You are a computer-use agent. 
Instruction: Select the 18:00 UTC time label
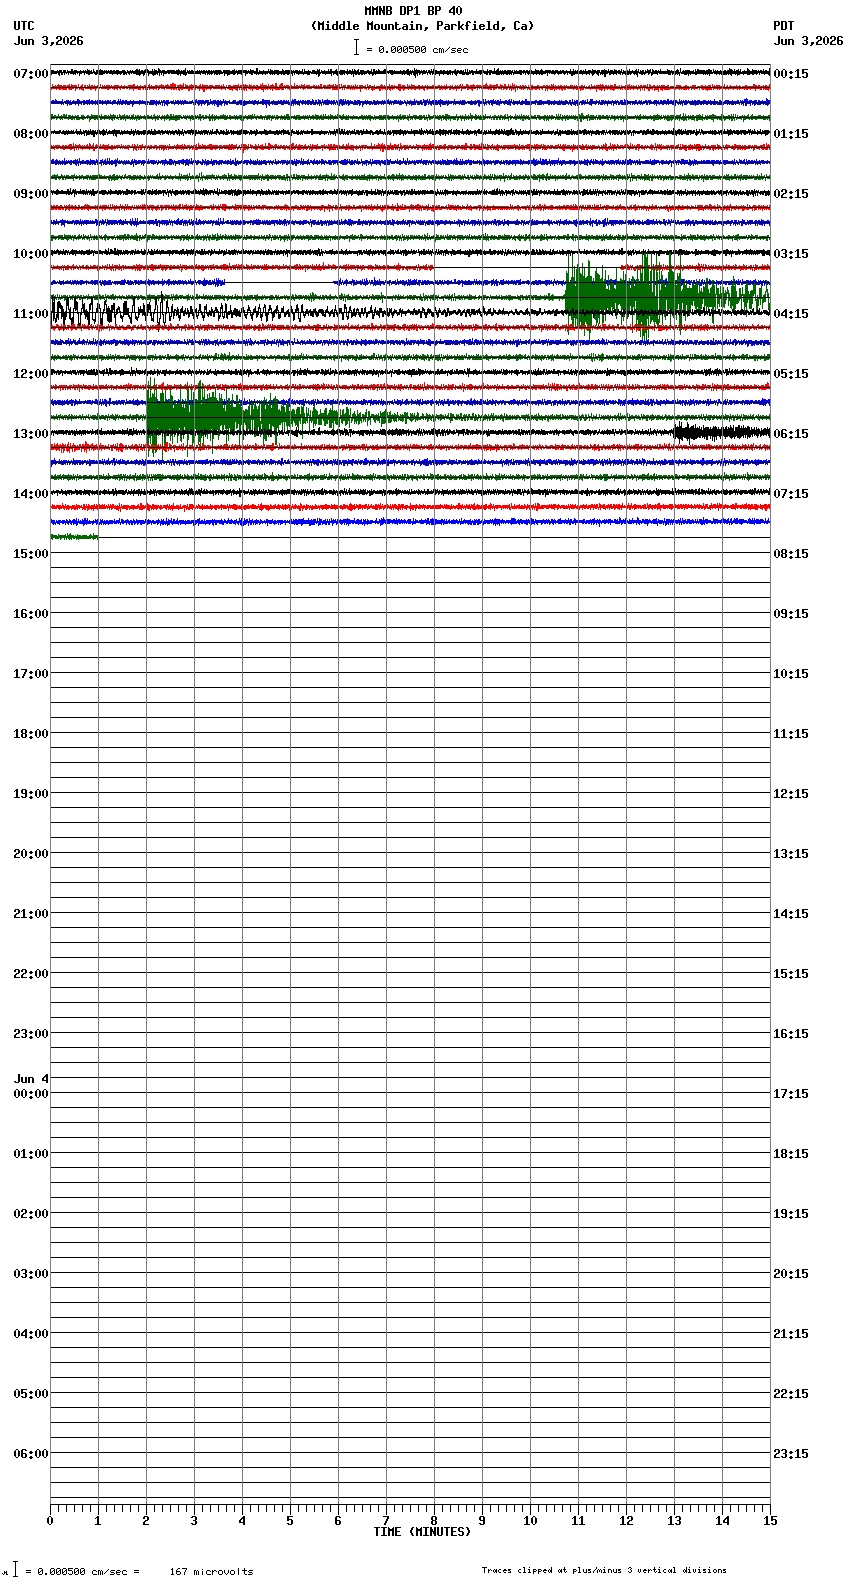pyautogui.click(x=31, y=734)
